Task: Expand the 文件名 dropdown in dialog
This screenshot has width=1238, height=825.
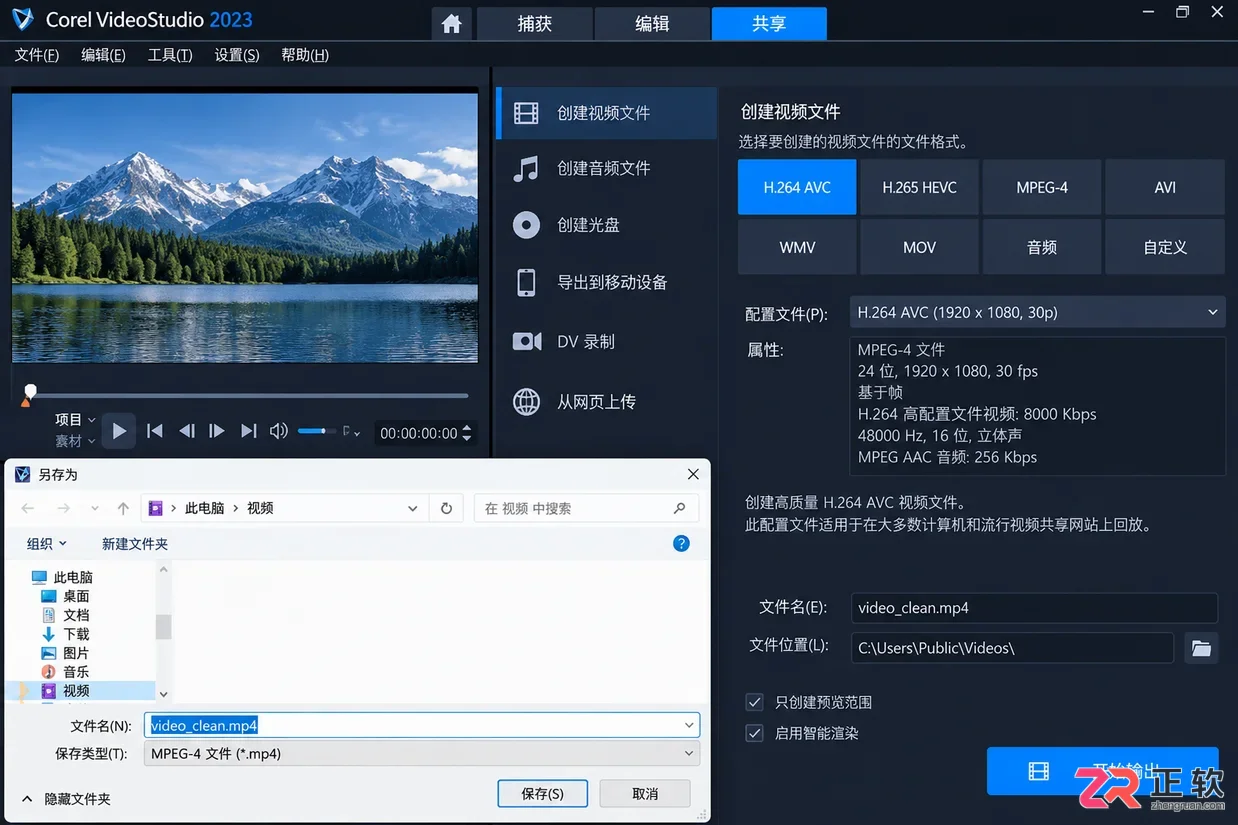Action: 689,725
